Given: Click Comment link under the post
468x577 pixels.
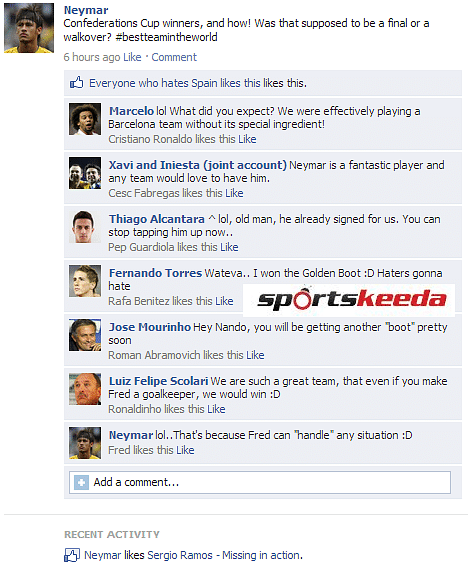Looking at the screenshot, I should [174, 57].
